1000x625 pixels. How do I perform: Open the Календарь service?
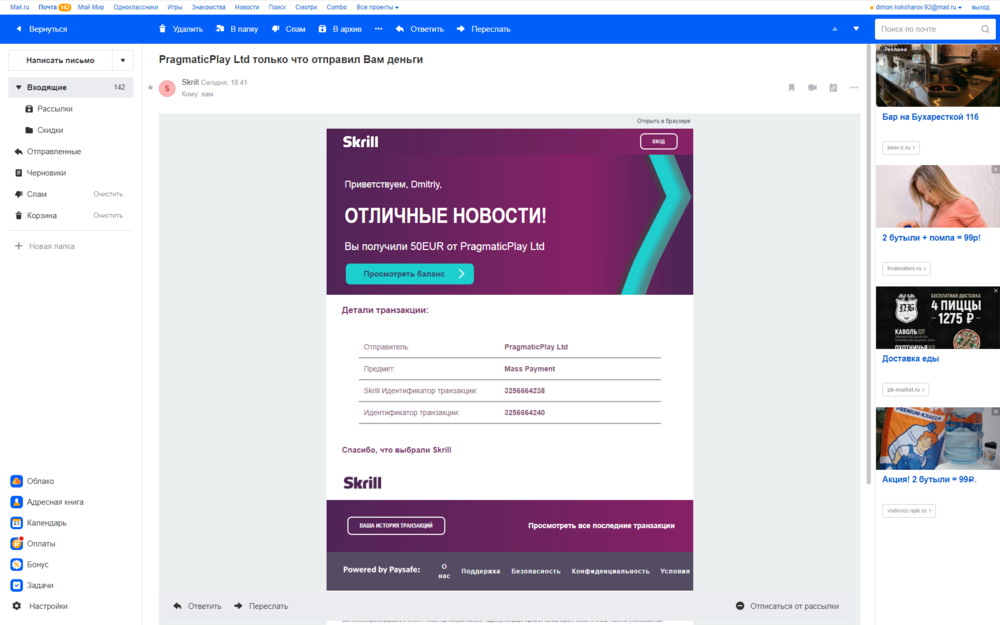click(x=39, y=523)
